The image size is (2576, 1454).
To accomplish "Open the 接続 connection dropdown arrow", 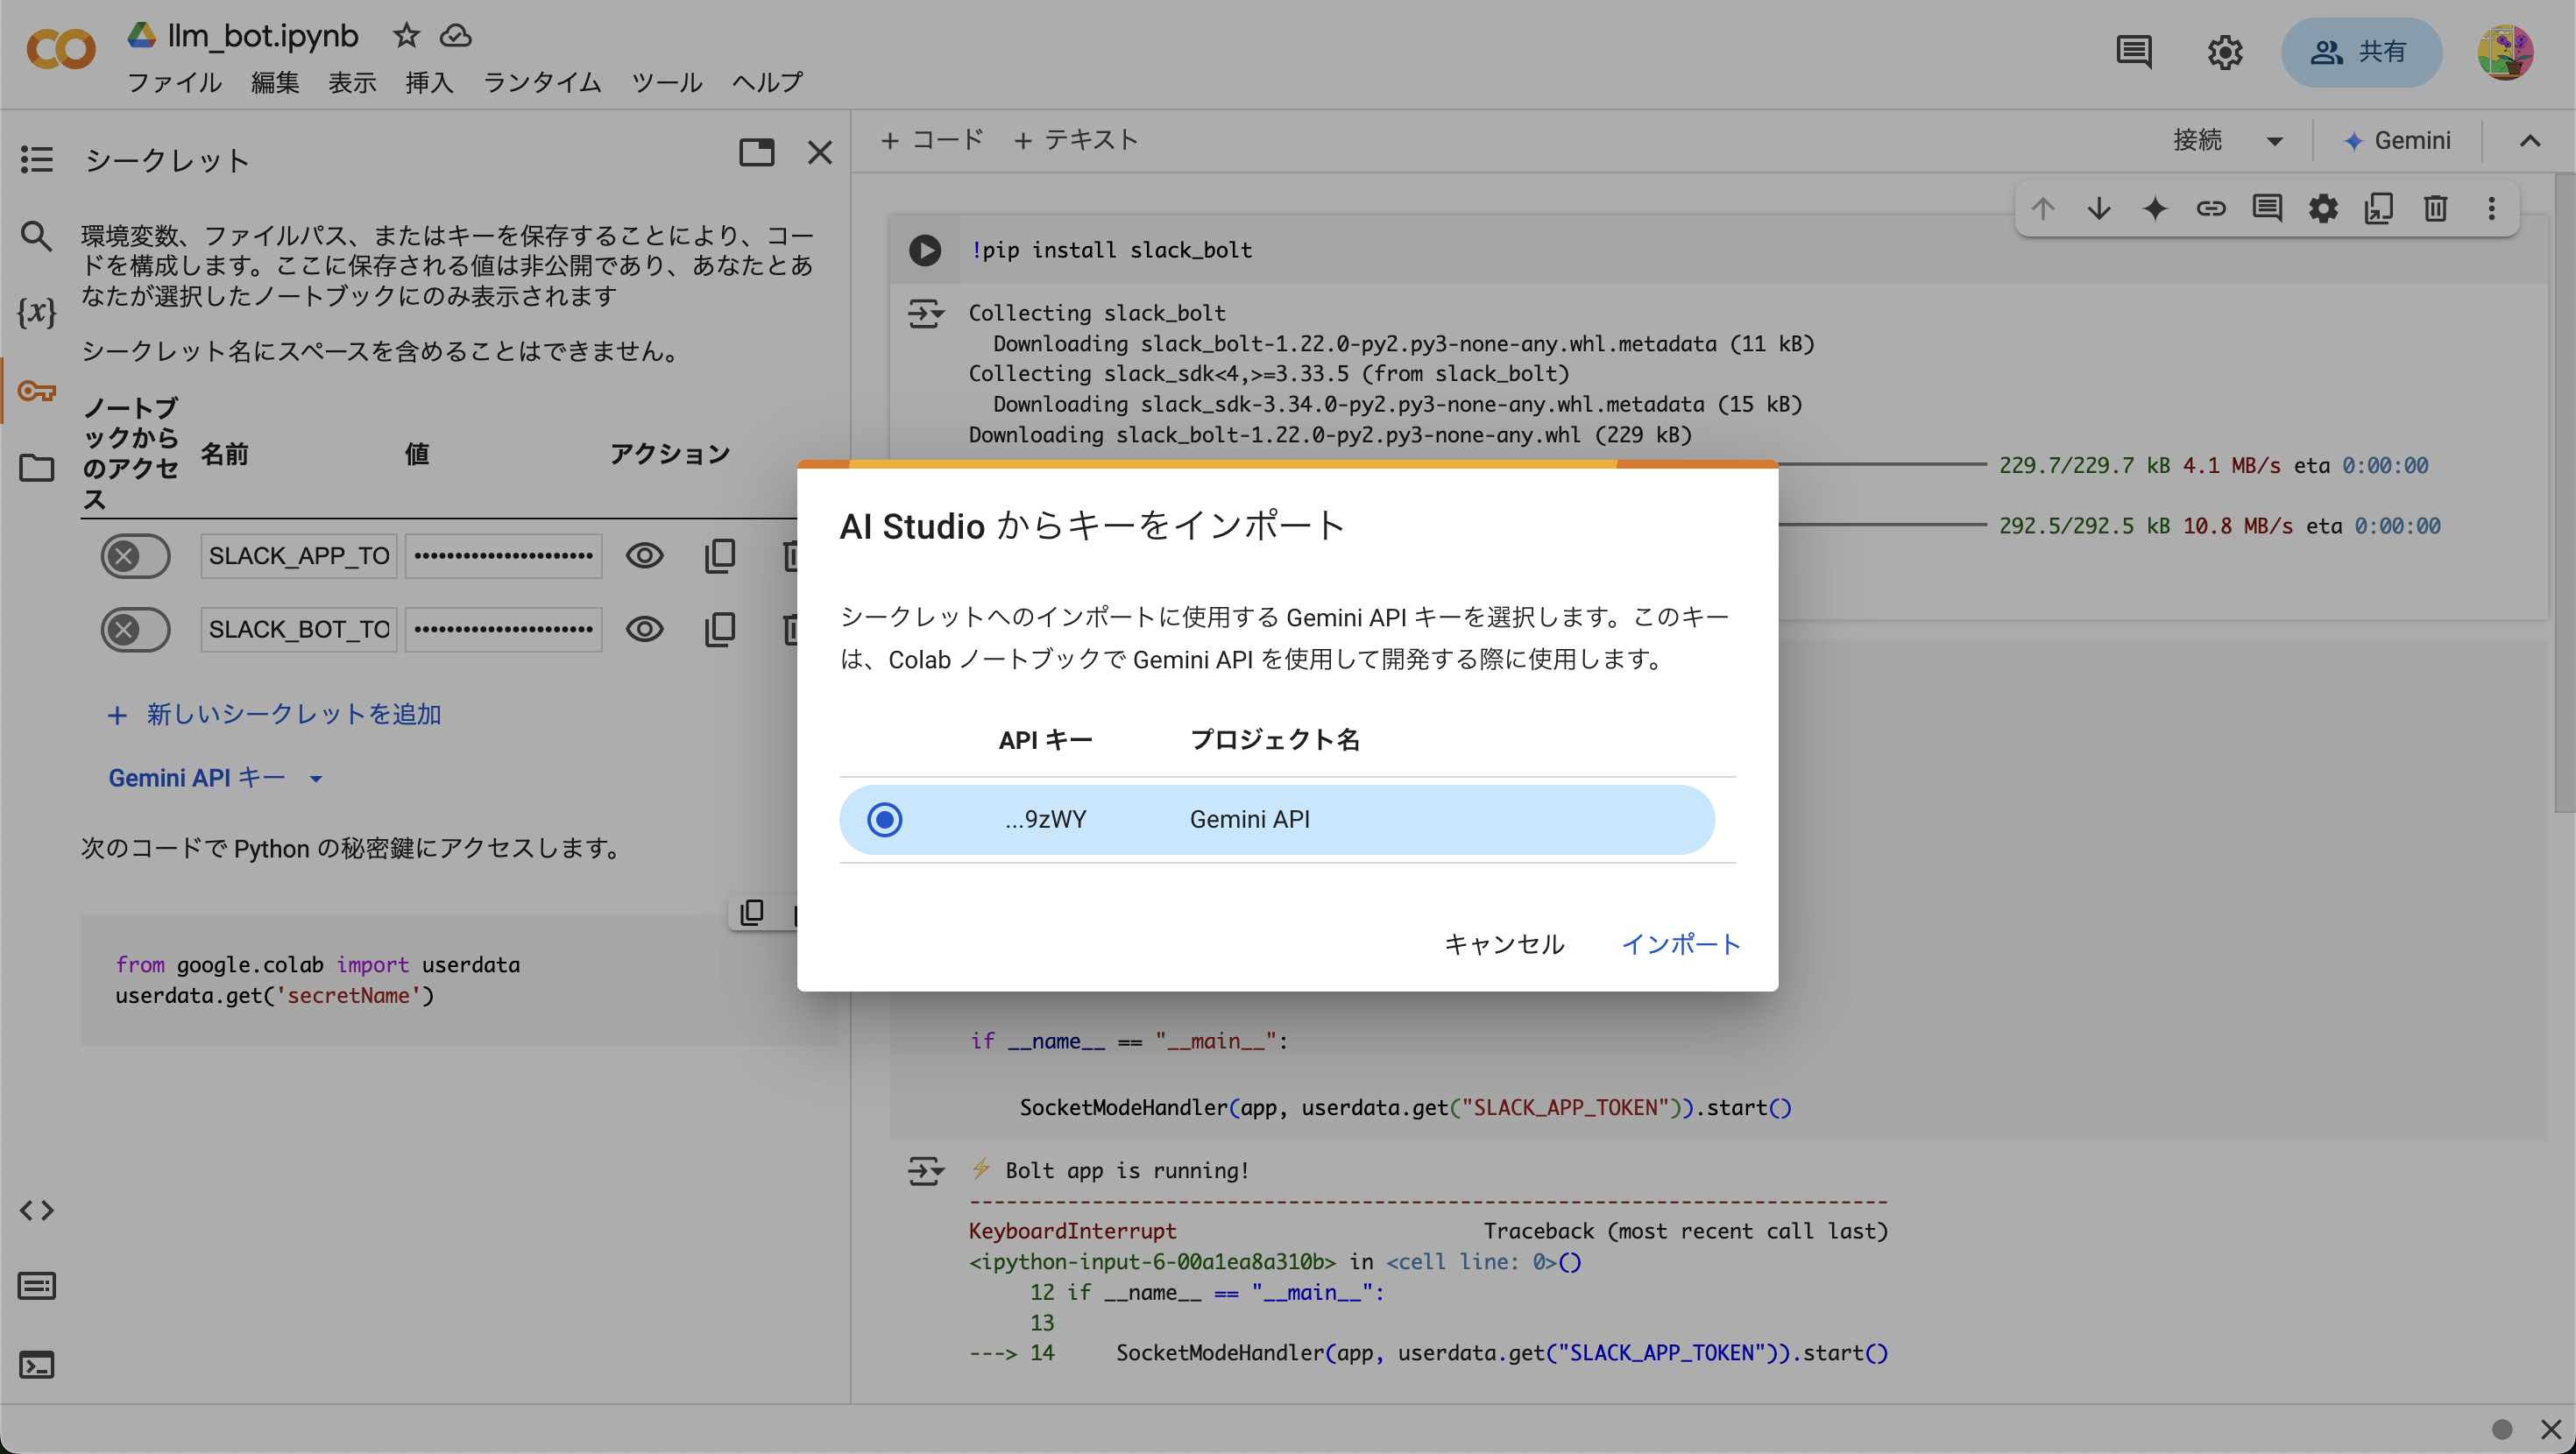I will pos(2274,141).
